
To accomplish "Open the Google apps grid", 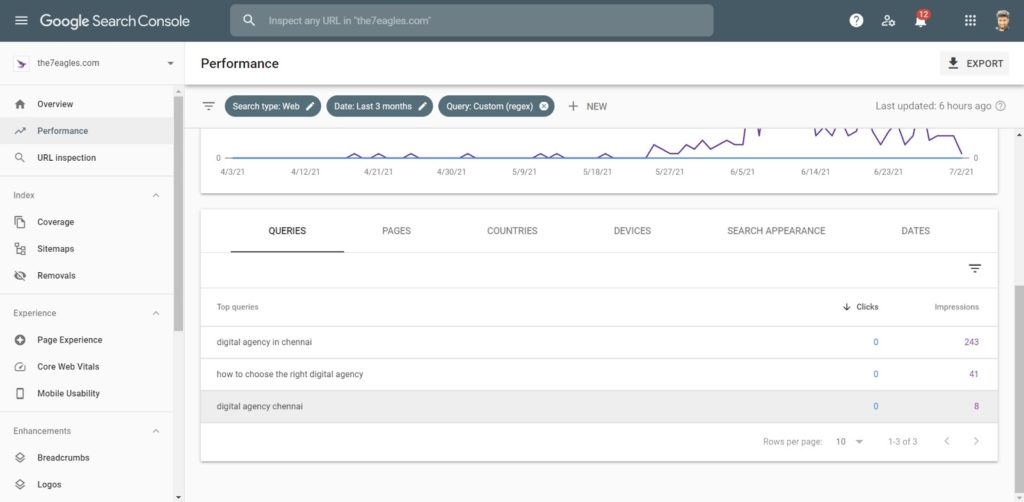I will tap(970, 20).
